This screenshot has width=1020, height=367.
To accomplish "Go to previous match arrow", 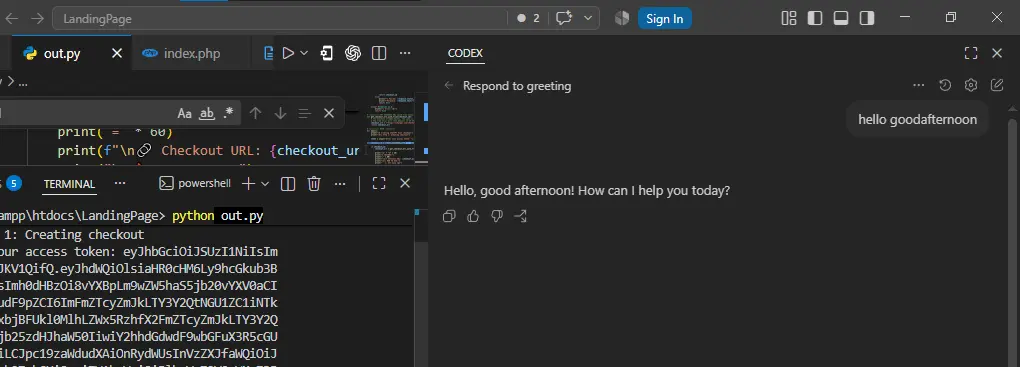I will pos(255,113).
